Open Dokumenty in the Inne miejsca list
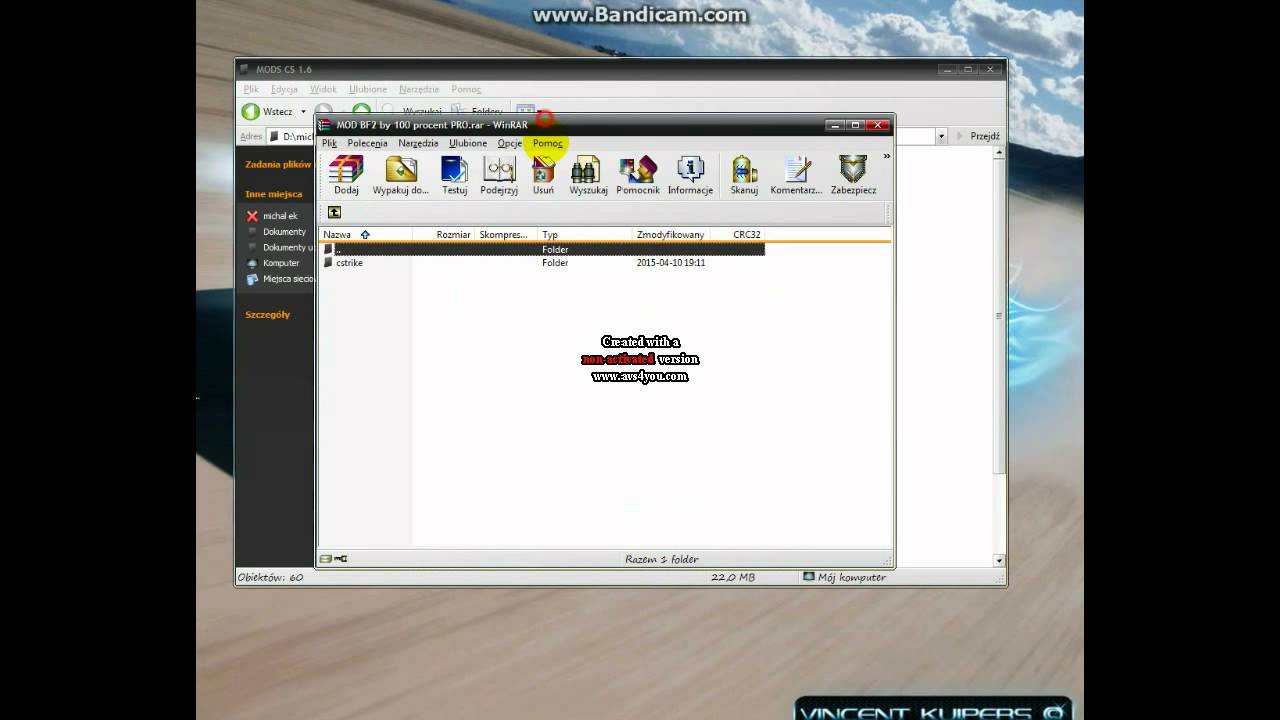This screenshot has height=720, width=1280. pyautogui.click(x=277, y=232)
